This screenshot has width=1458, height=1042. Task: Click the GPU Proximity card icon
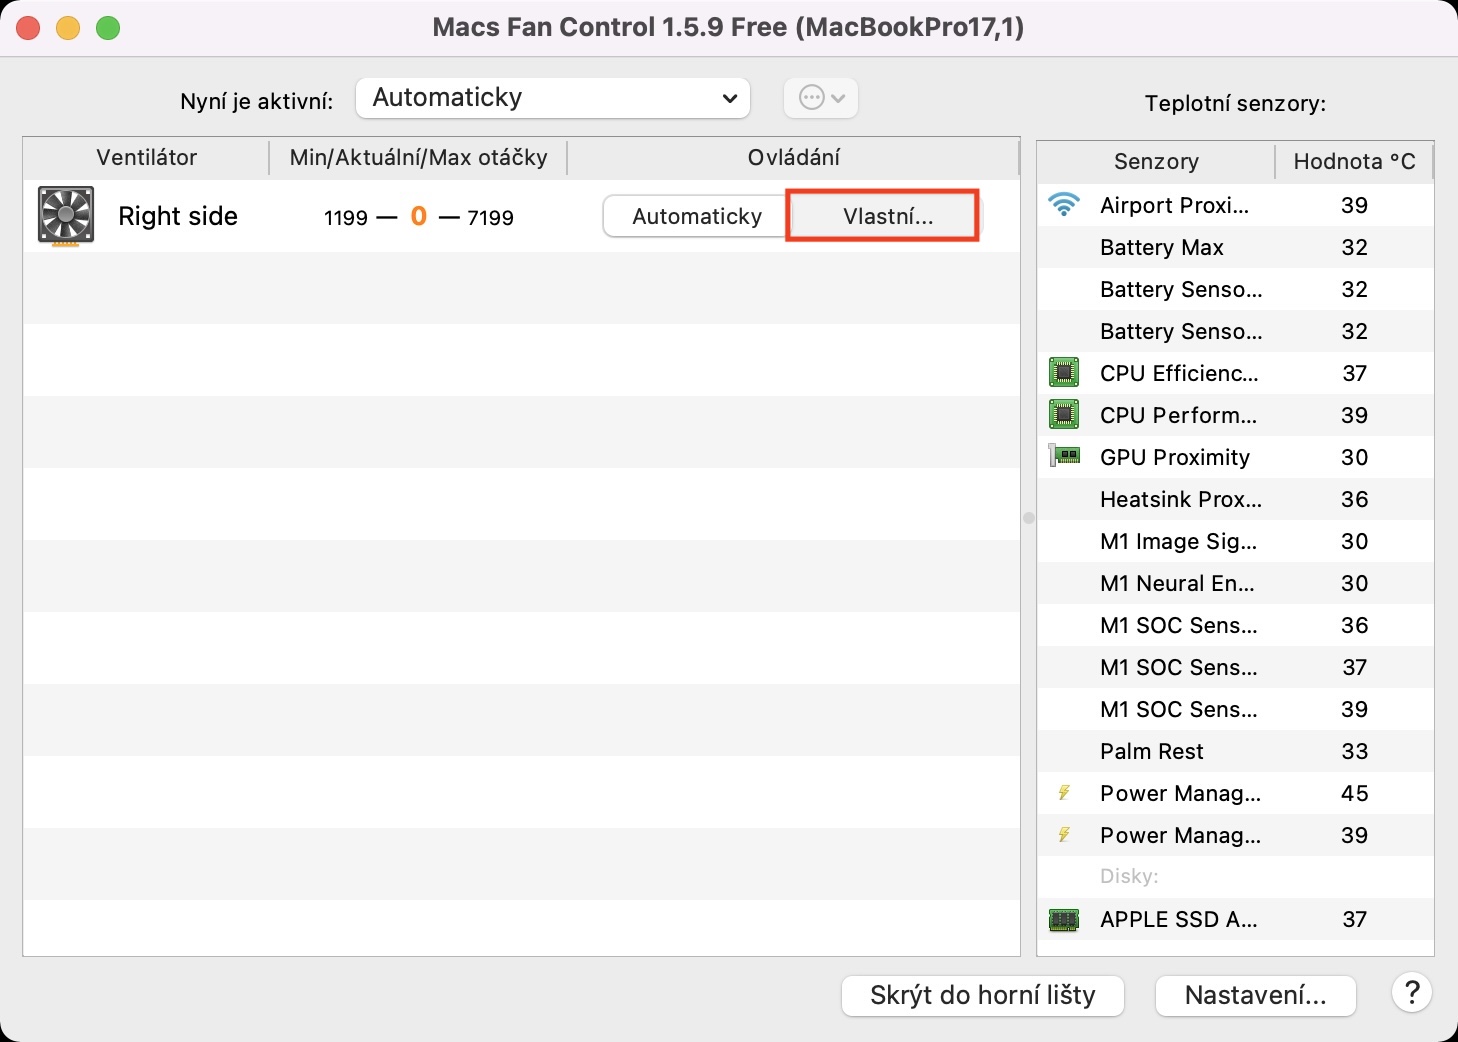click(1064, 457)
